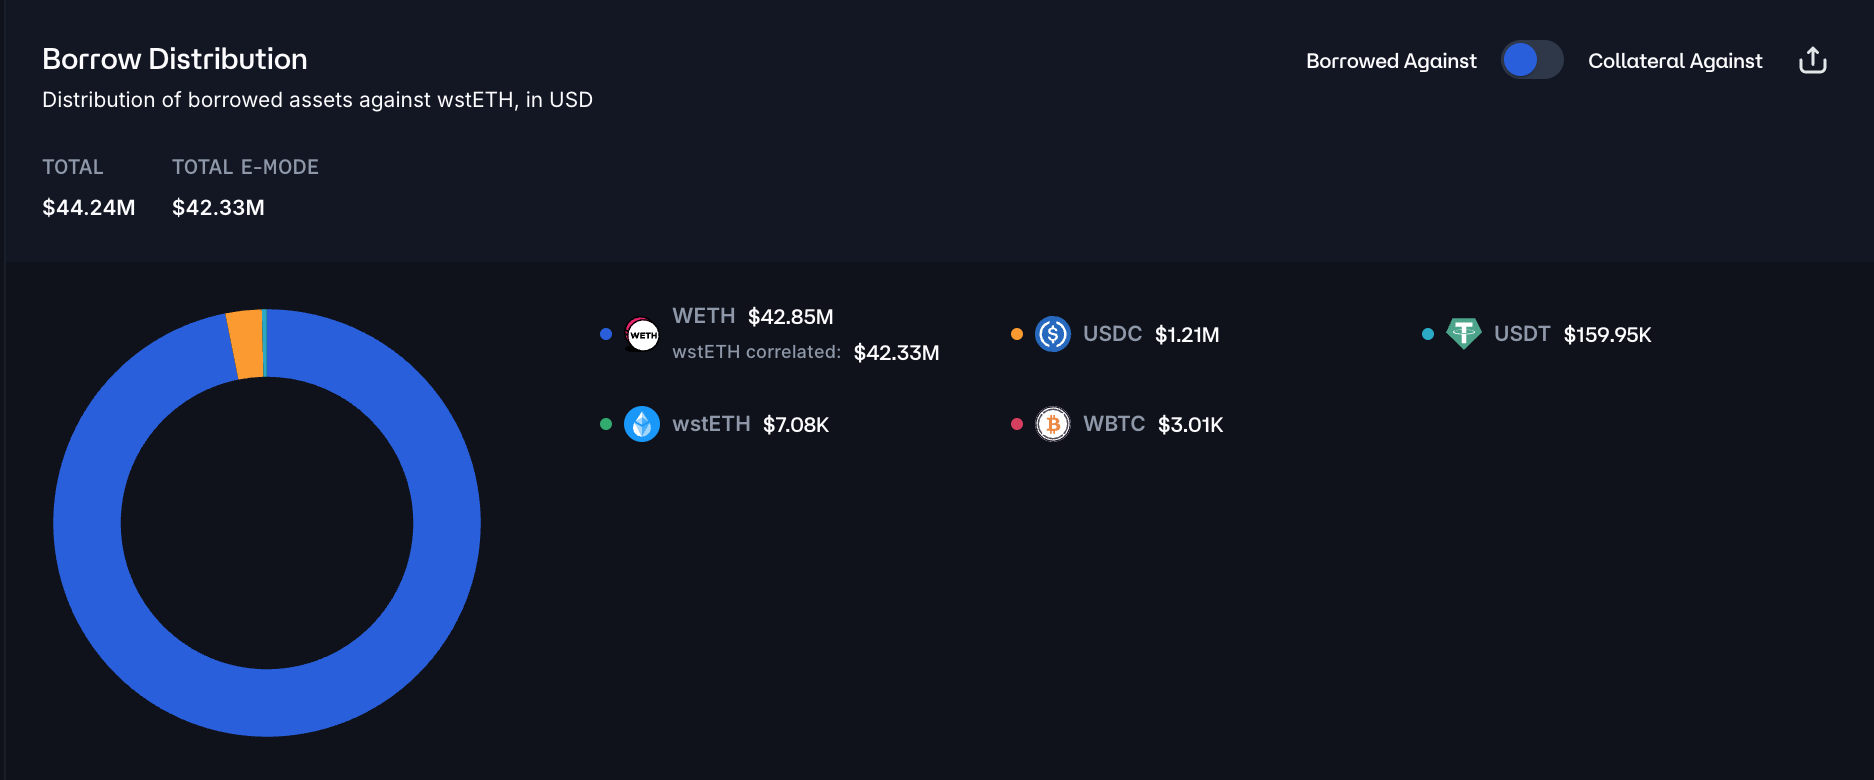Toggle Borrowed/Collateral Against switch
Viewport: 1874px width, 780px height.
pyautogui.click(x=1531, y=60)
